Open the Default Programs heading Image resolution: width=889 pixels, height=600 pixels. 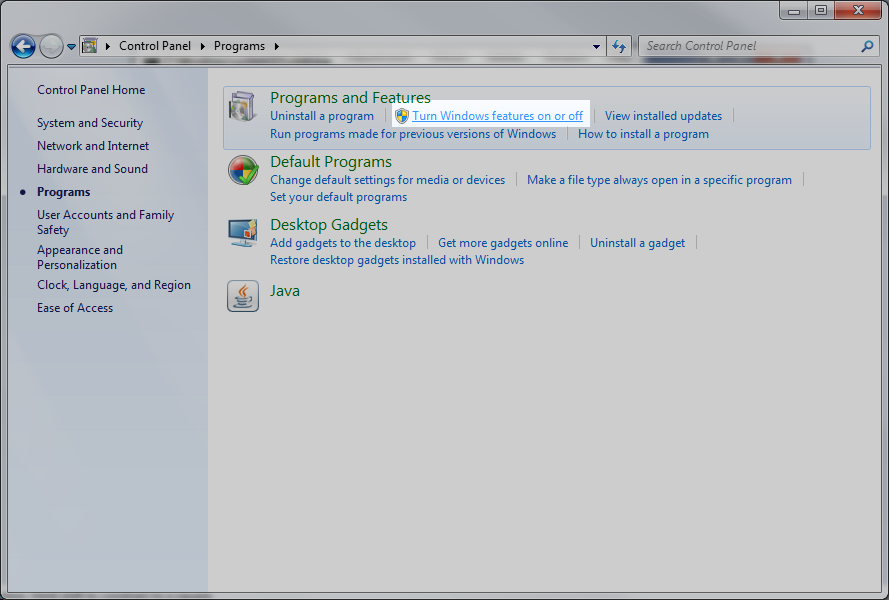click(331, 162)
